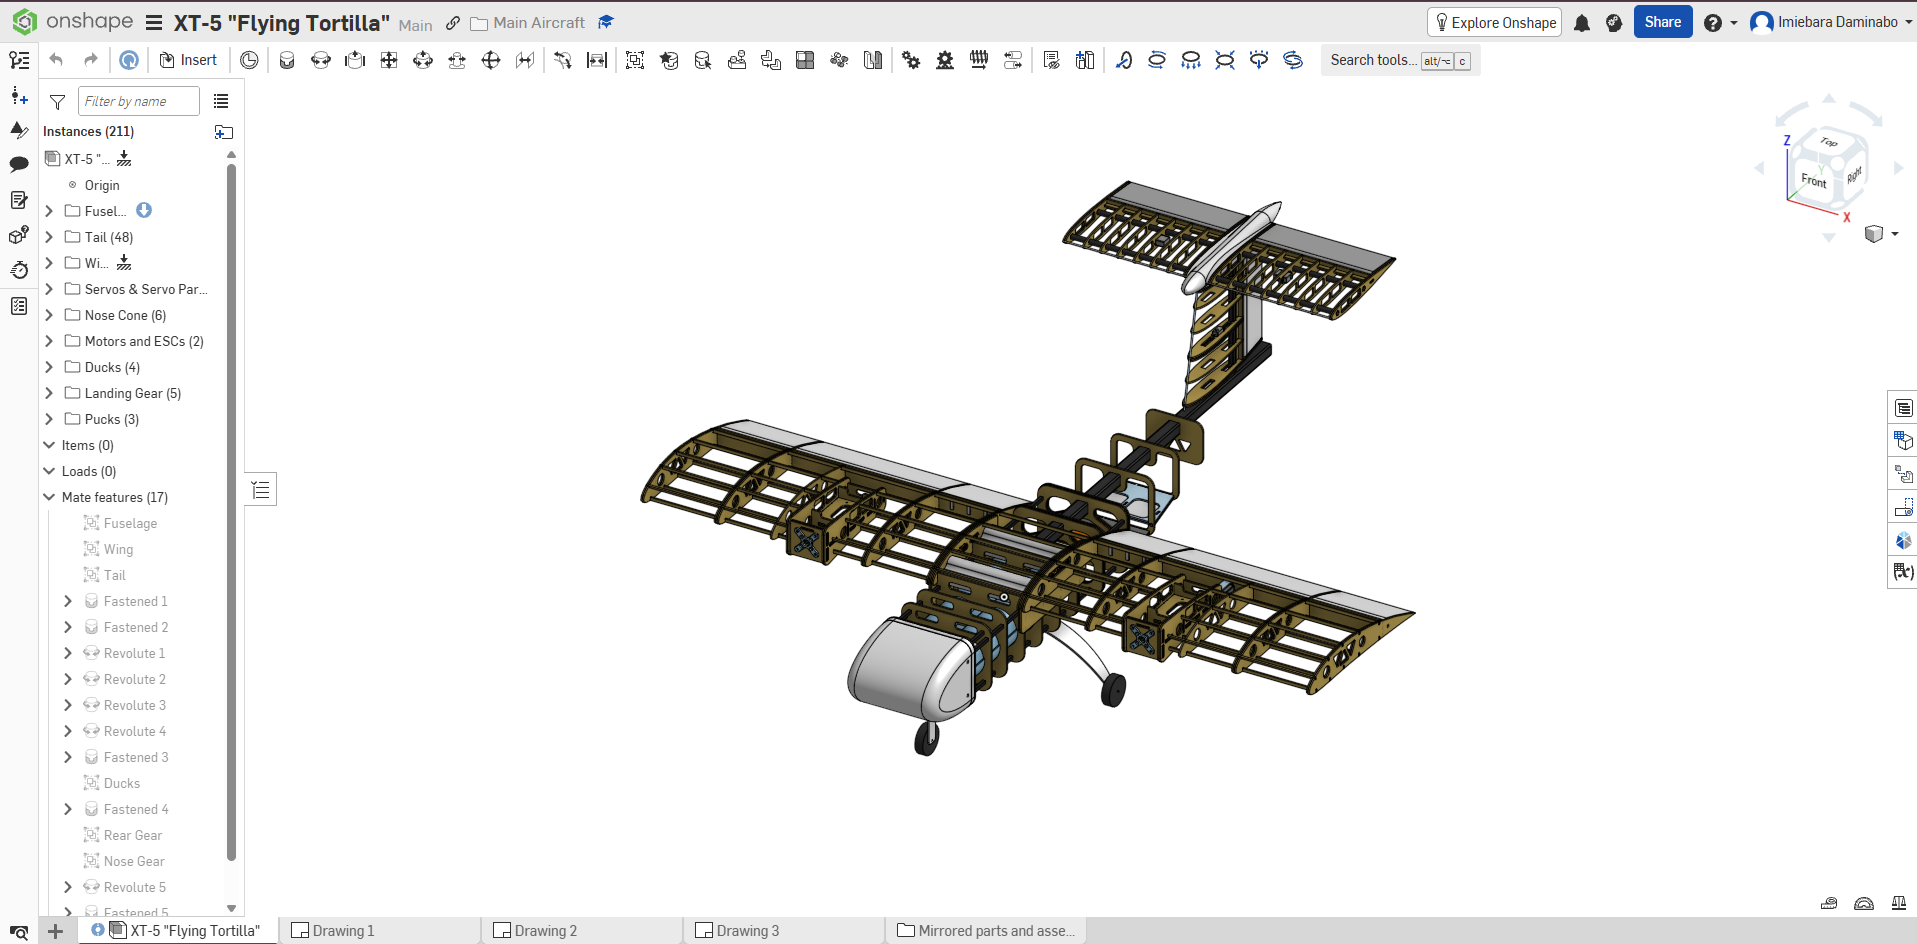Toggle the feature list collapse handle

pyautogui.click(x=261, y=490)
